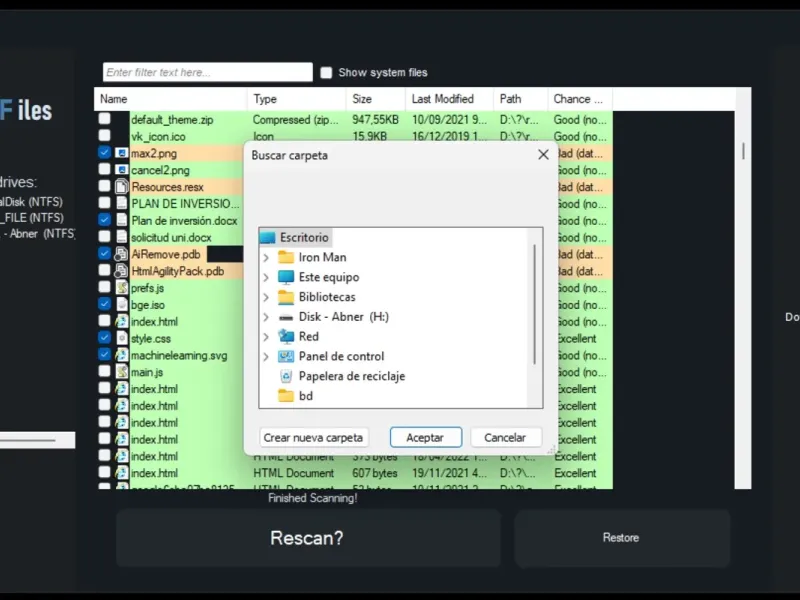The height and width of the screenshot is (600, 800).
Task: Click the Este equipo computer icon
Action: (x=286, y=277)
